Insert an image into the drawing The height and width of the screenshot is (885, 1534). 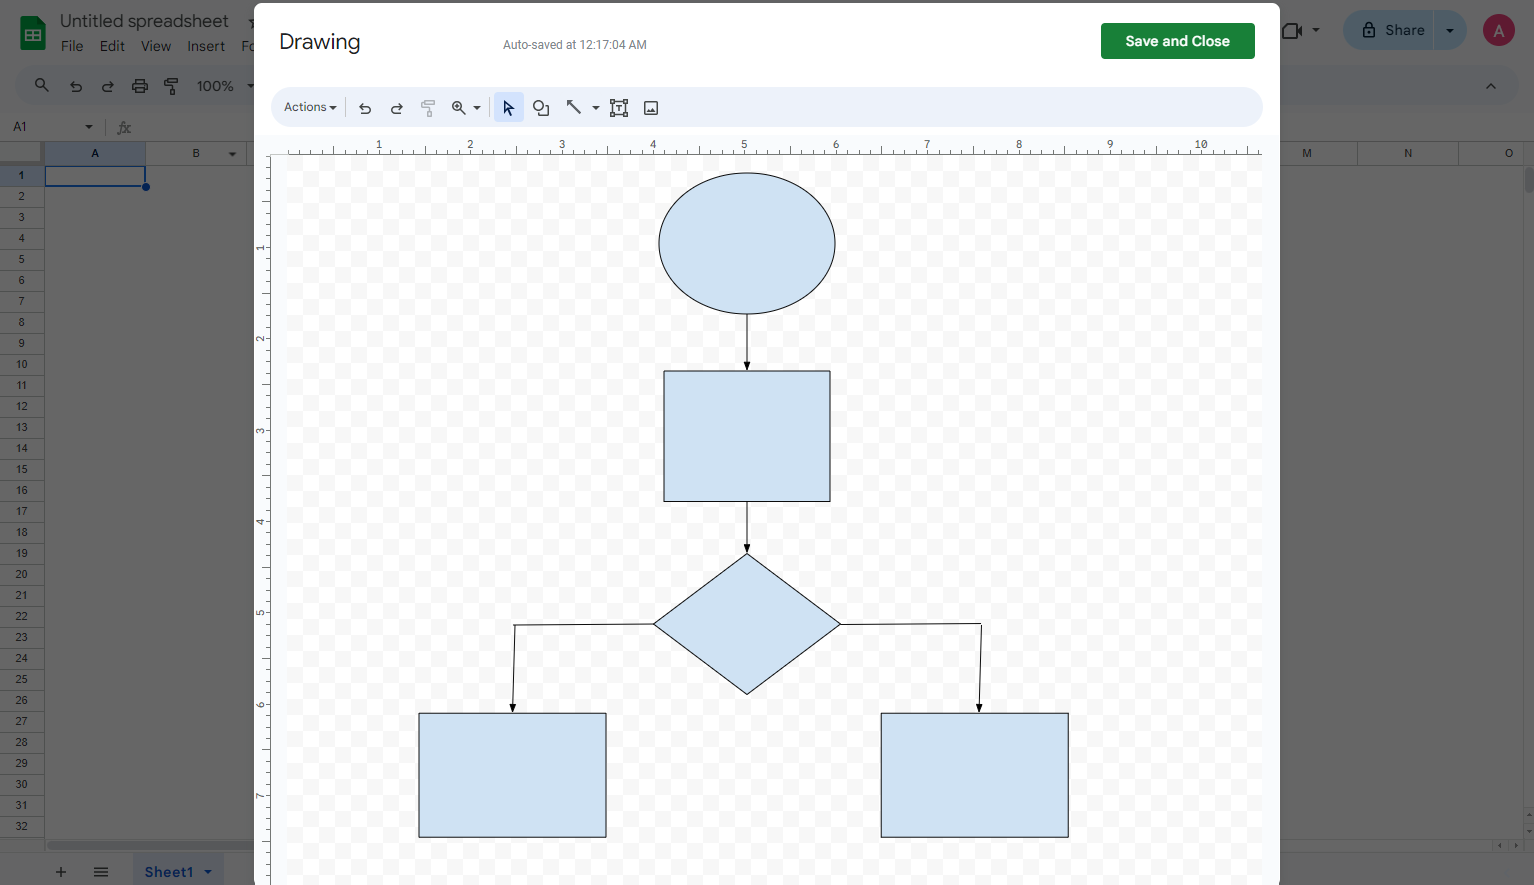pyautogui.click(x=651, y=107)
